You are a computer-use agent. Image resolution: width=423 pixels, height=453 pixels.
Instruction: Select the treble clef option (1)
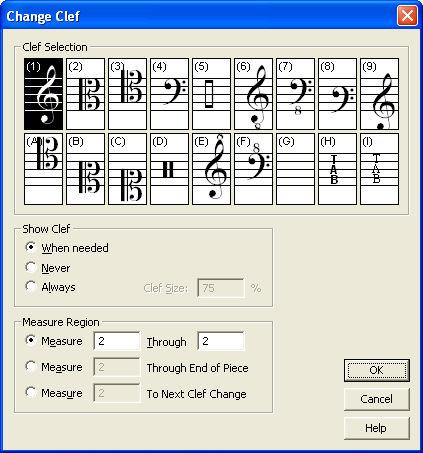(x=43, y=94)
